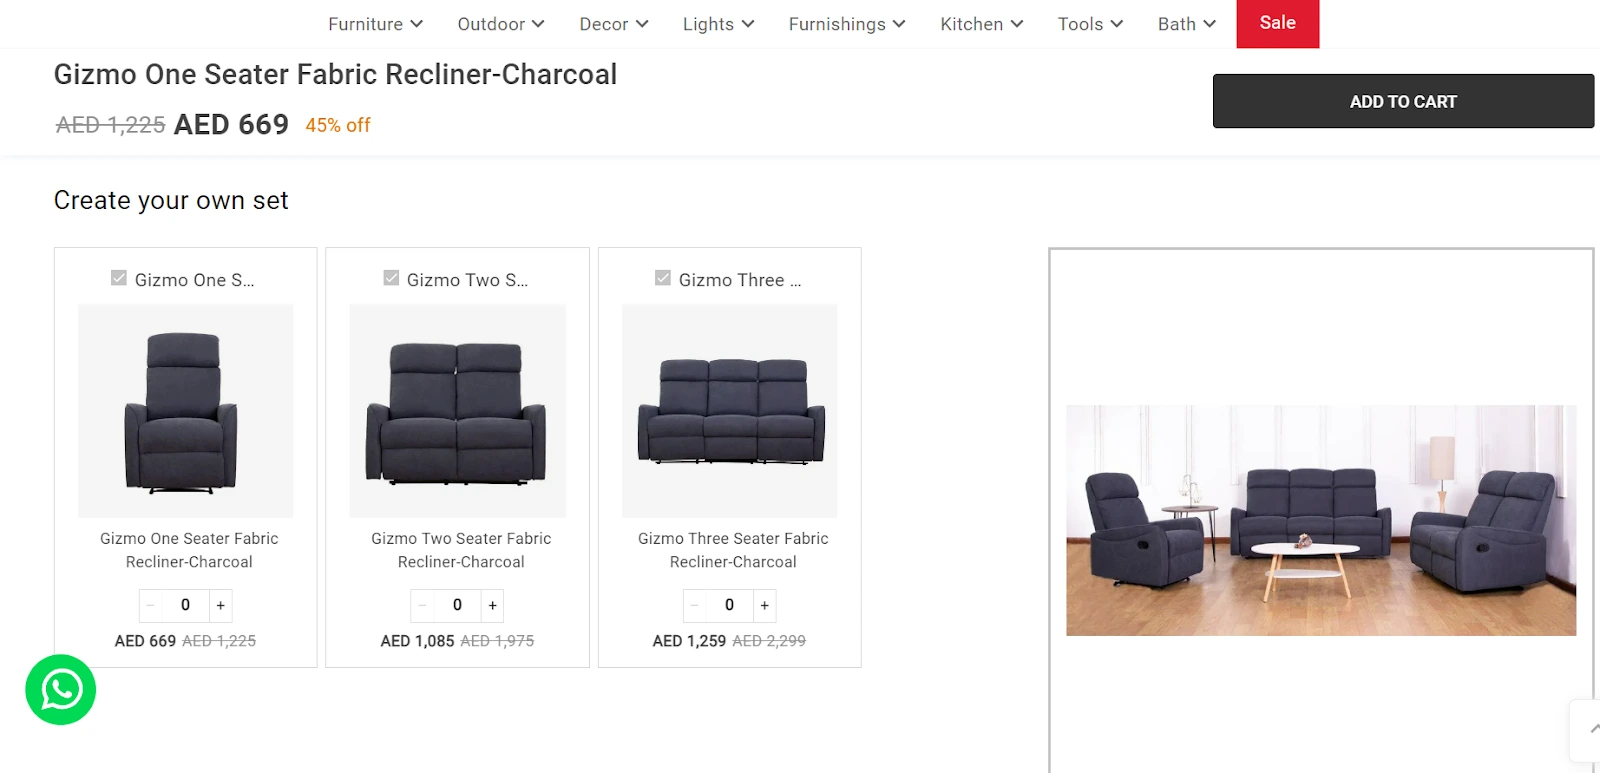This screenshot has height=773, width=1600.
Task: Click the Gizmo One Seater quantity field
Action: point(186,606)
